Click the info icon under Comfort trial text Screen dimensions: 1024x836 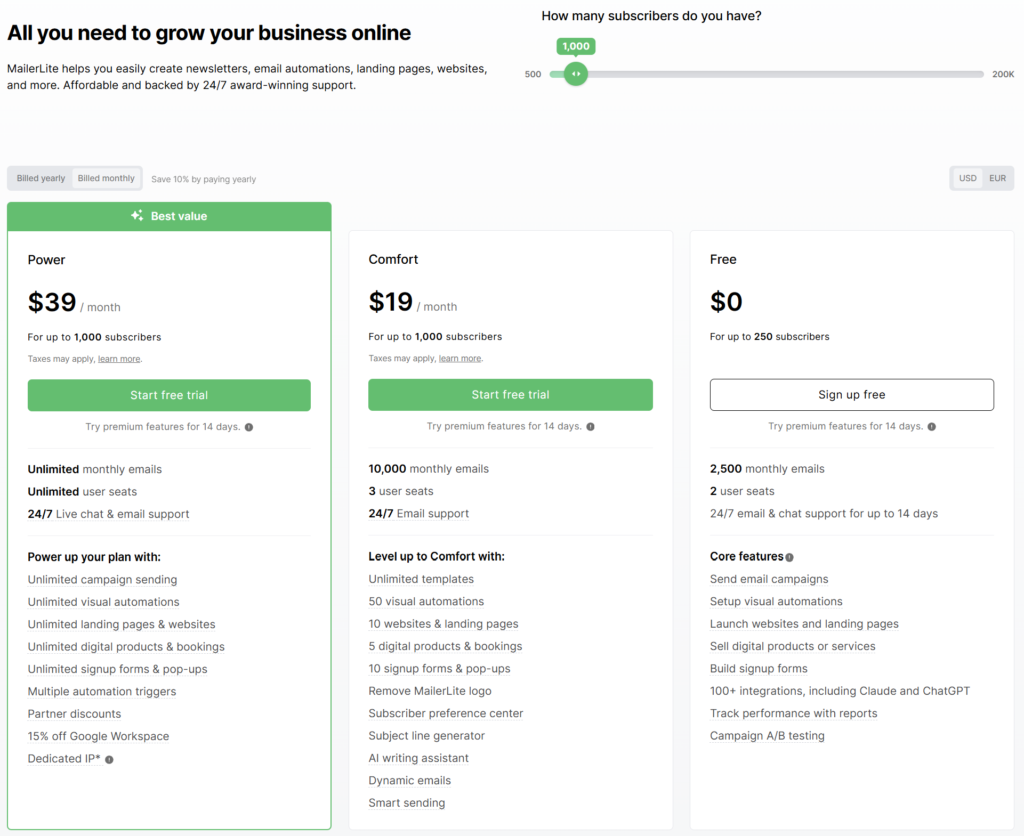(590, 426)
